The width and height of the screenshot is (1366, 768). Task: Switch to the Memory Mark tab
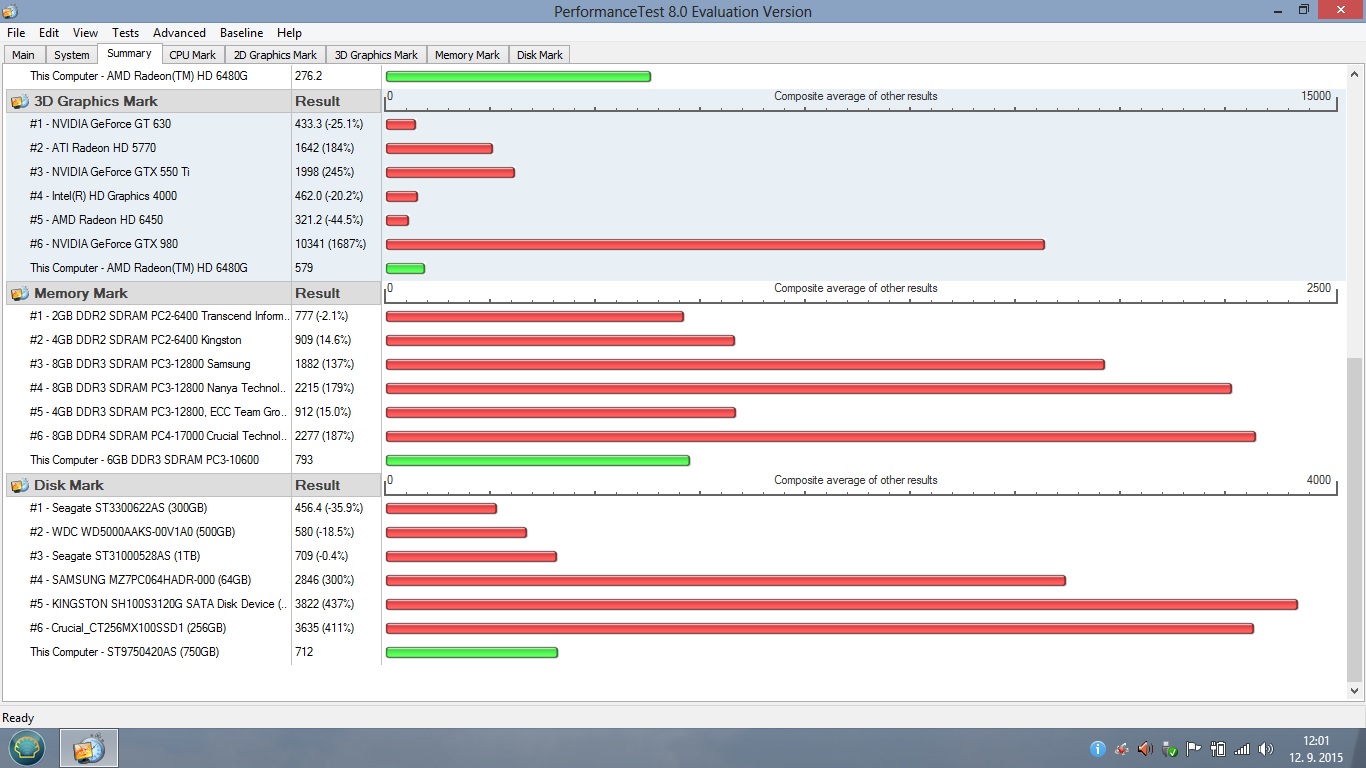(467, 55)
